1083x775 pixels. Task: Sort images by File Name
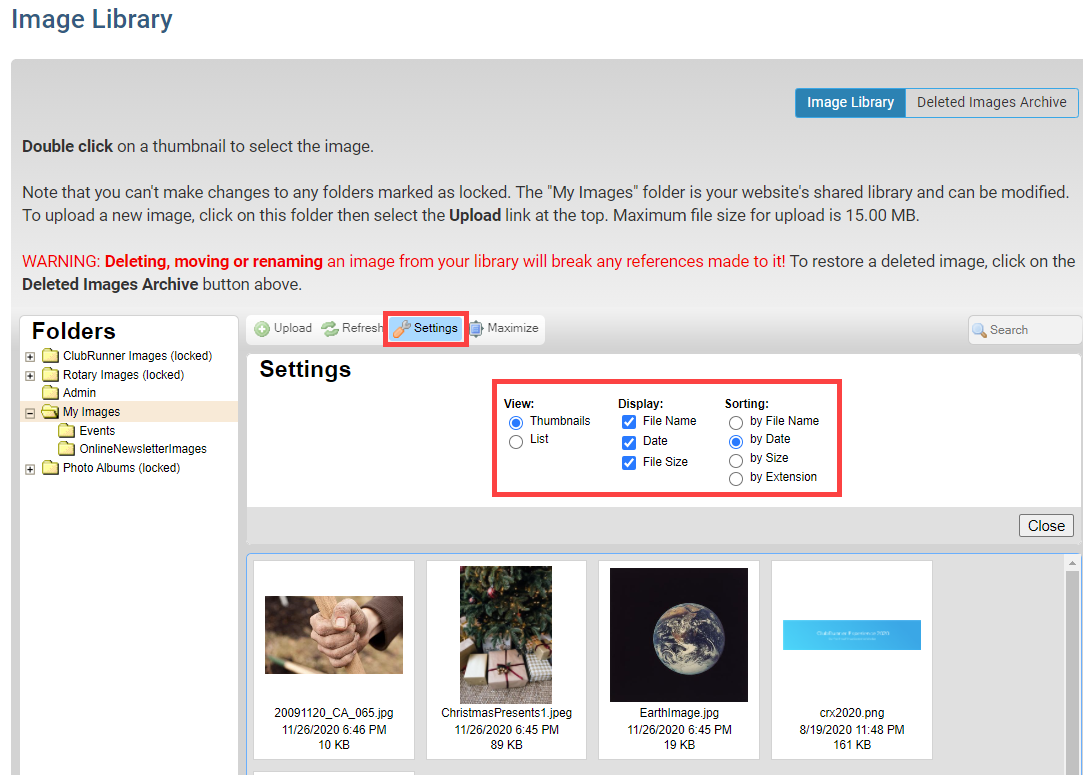tap(736, 422)
